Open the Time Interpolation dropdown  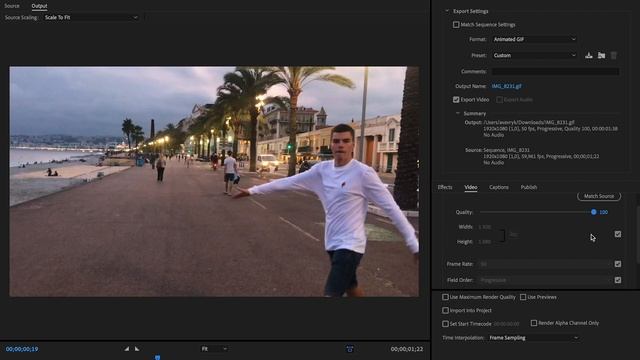[x=533, y=338]
